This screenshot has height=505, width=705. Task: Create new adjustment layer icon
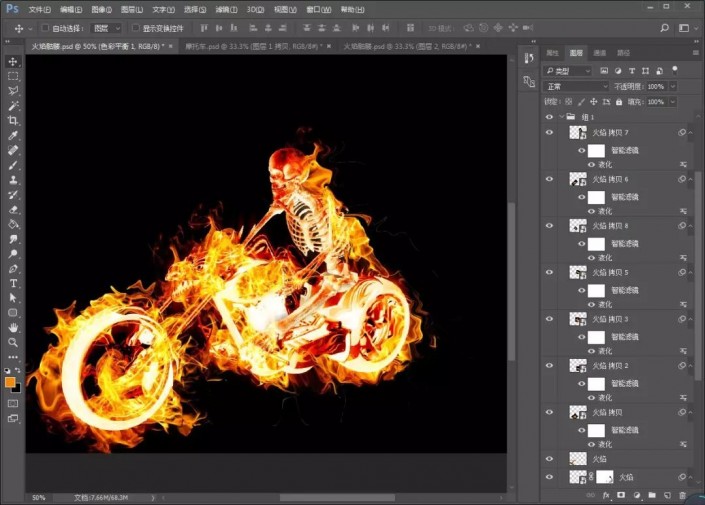point(637,495)
